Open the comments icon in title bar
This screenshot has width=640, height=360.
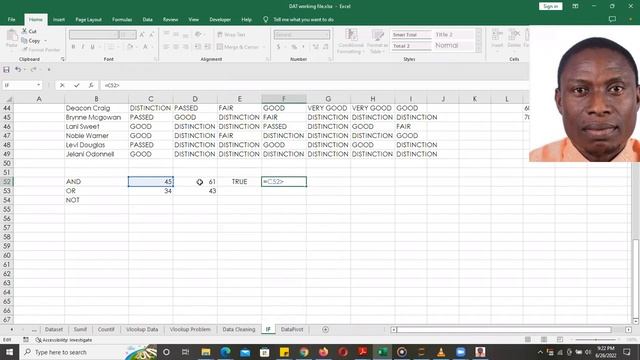[612, 19]
